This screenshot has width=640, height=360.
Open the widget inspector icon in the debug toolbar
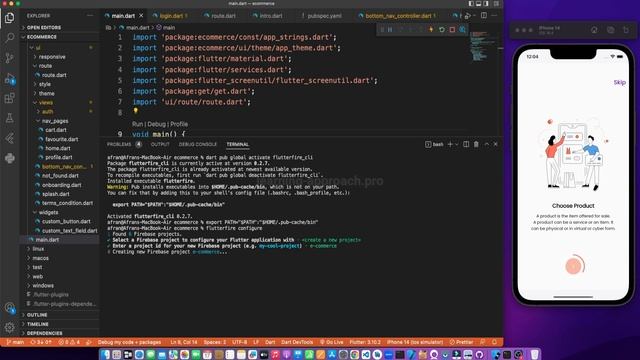click(462, 29)
